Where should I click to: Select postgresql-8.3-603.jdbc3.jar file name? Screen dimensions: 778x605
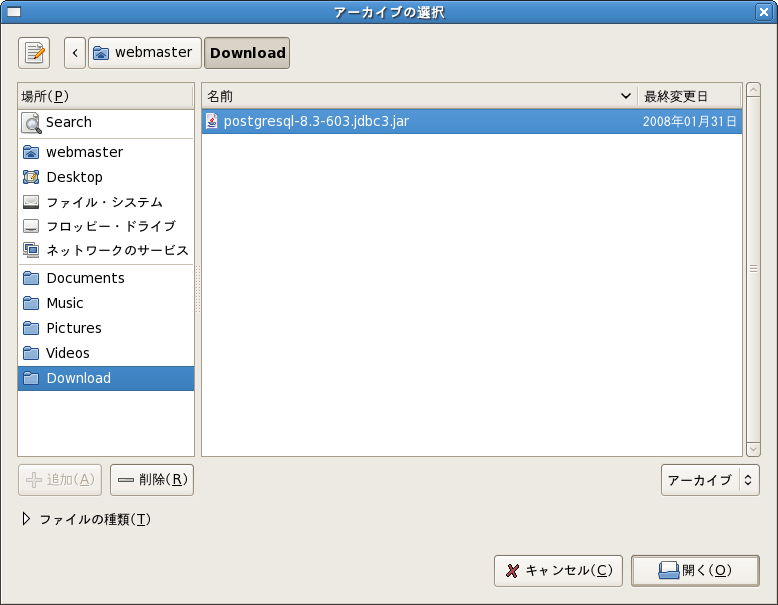(x=316, y=121)
